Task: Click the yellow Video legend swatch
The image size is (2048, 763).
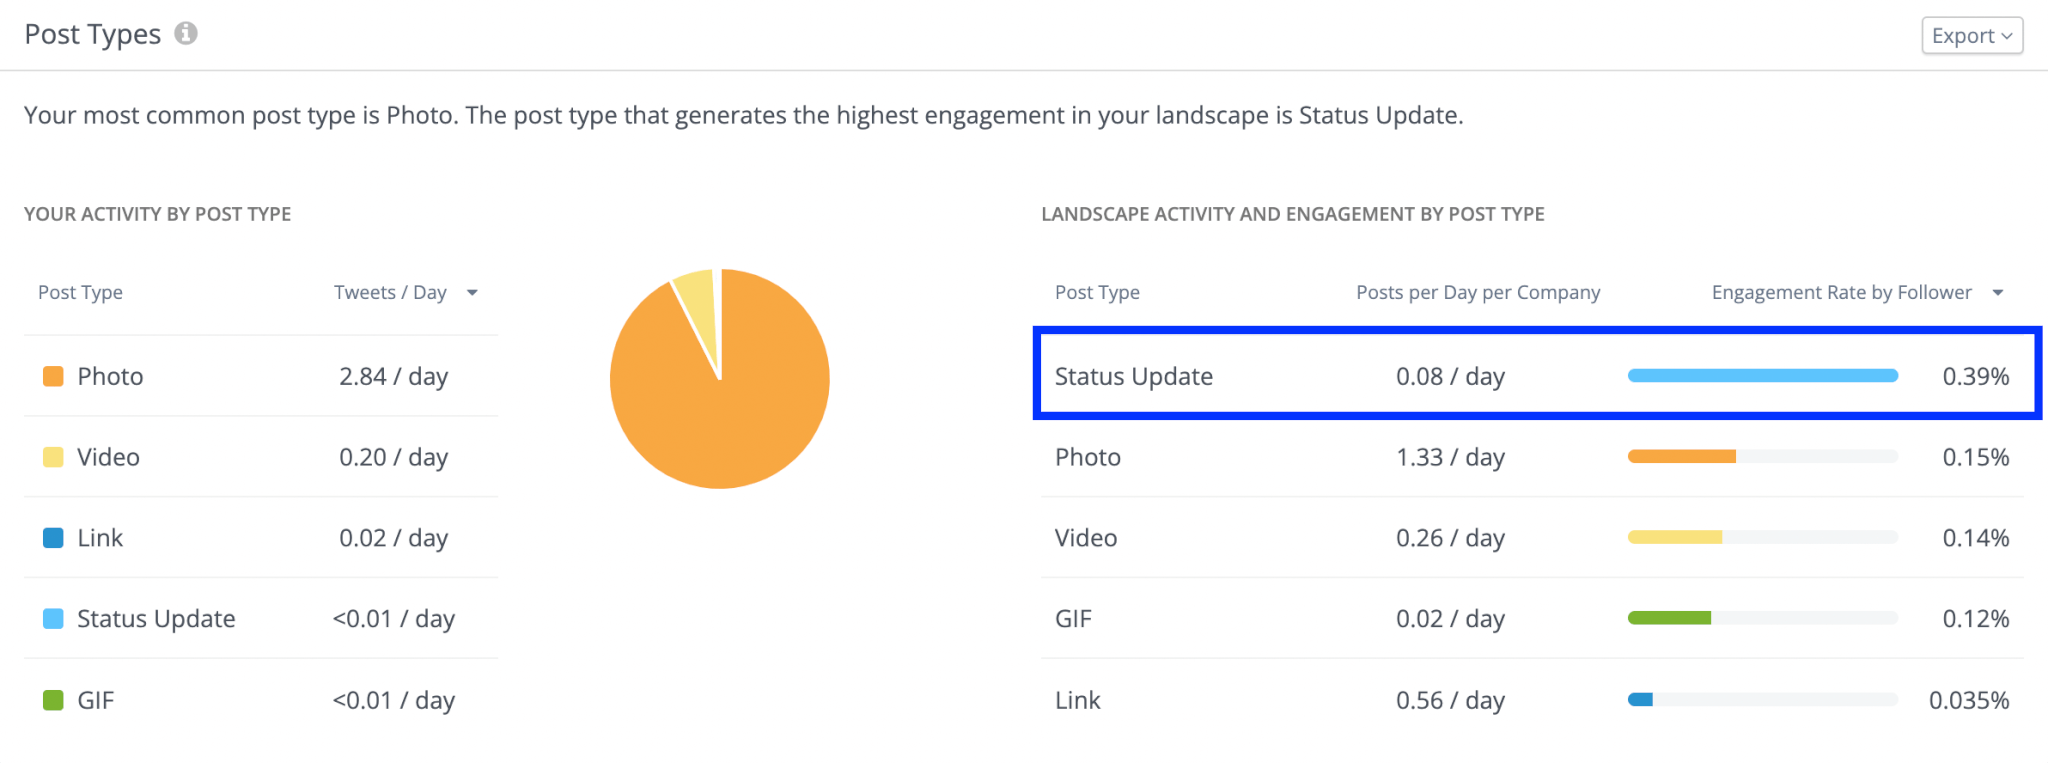Action: pyautogui.click(x=53, y=457)
